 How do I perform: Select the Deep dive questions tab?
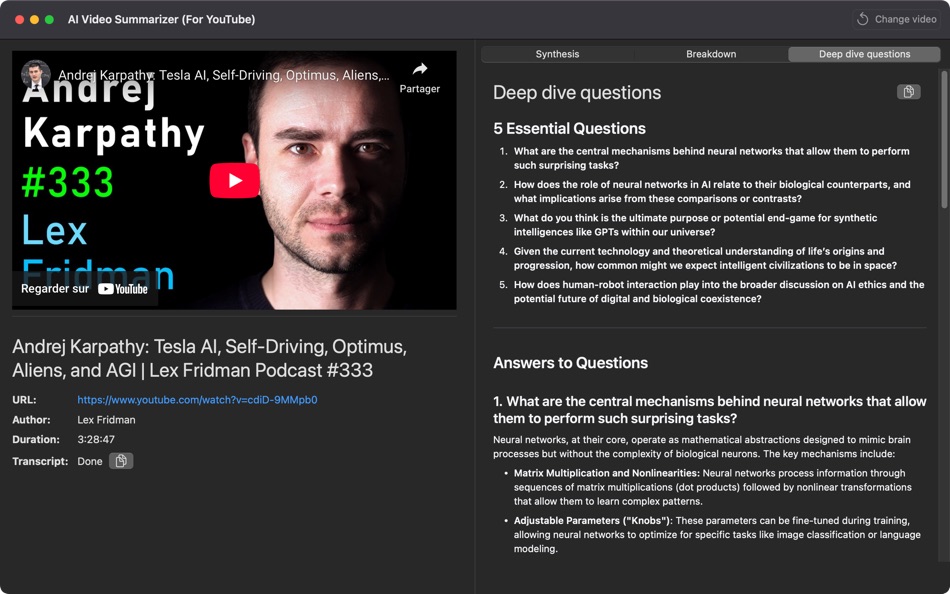point(864,54)
